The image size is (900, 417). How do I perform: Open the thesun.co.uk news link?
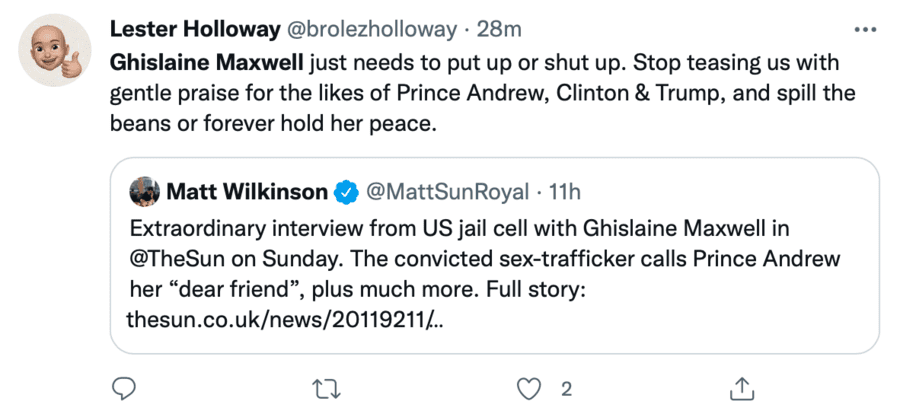pyautogui.click(x=285, y=322)
